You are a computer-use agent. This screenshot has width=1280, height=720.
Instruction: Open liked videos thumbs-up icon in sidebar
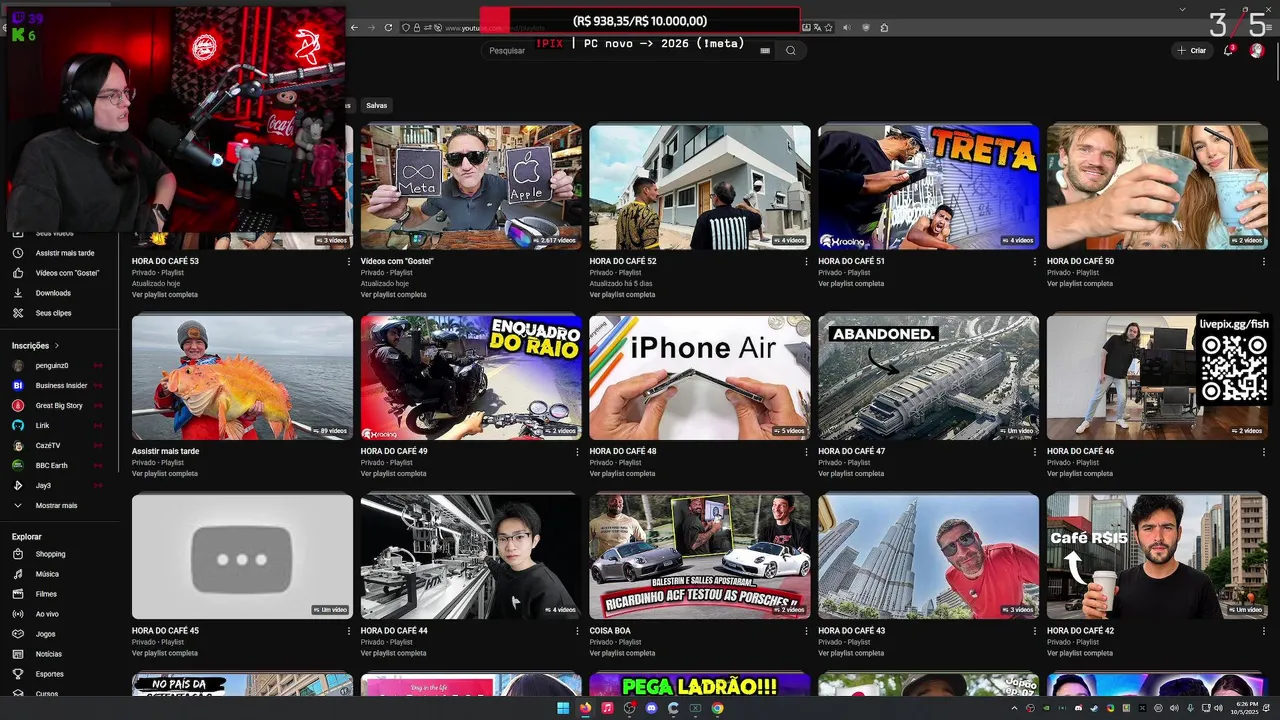coord(17,273)
